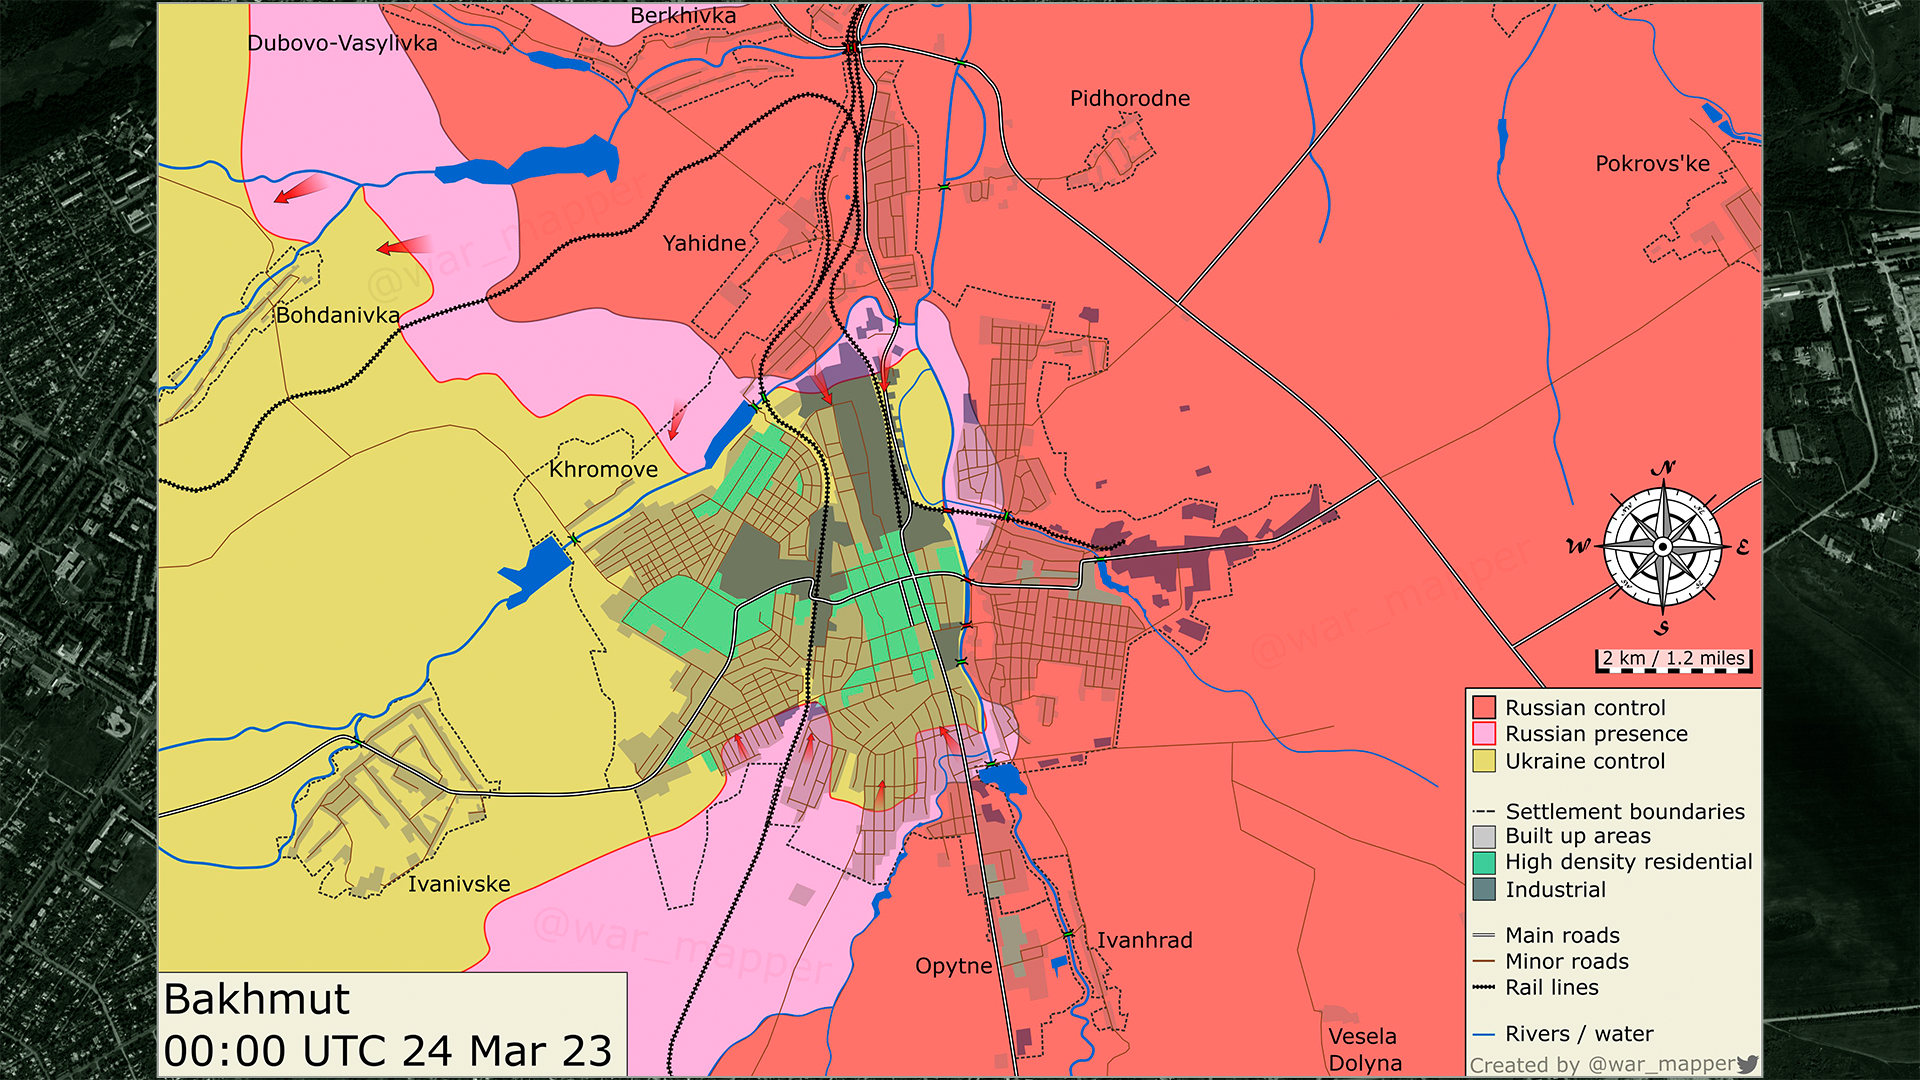The image size is (1920, 1080).
Task: Click the High density residential swatch
Action: point(1484,862)
